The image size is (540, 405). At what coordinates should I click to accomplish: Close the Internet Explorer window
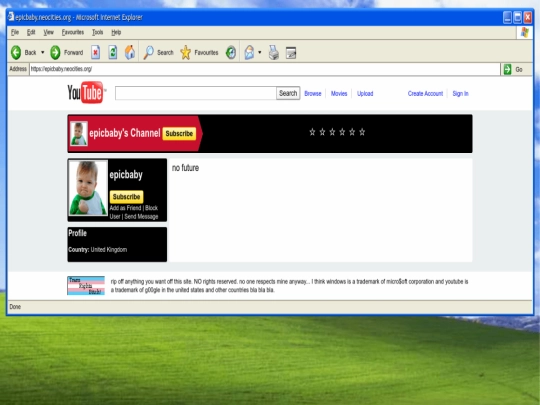pyautogui.click(x=528, y=17)
